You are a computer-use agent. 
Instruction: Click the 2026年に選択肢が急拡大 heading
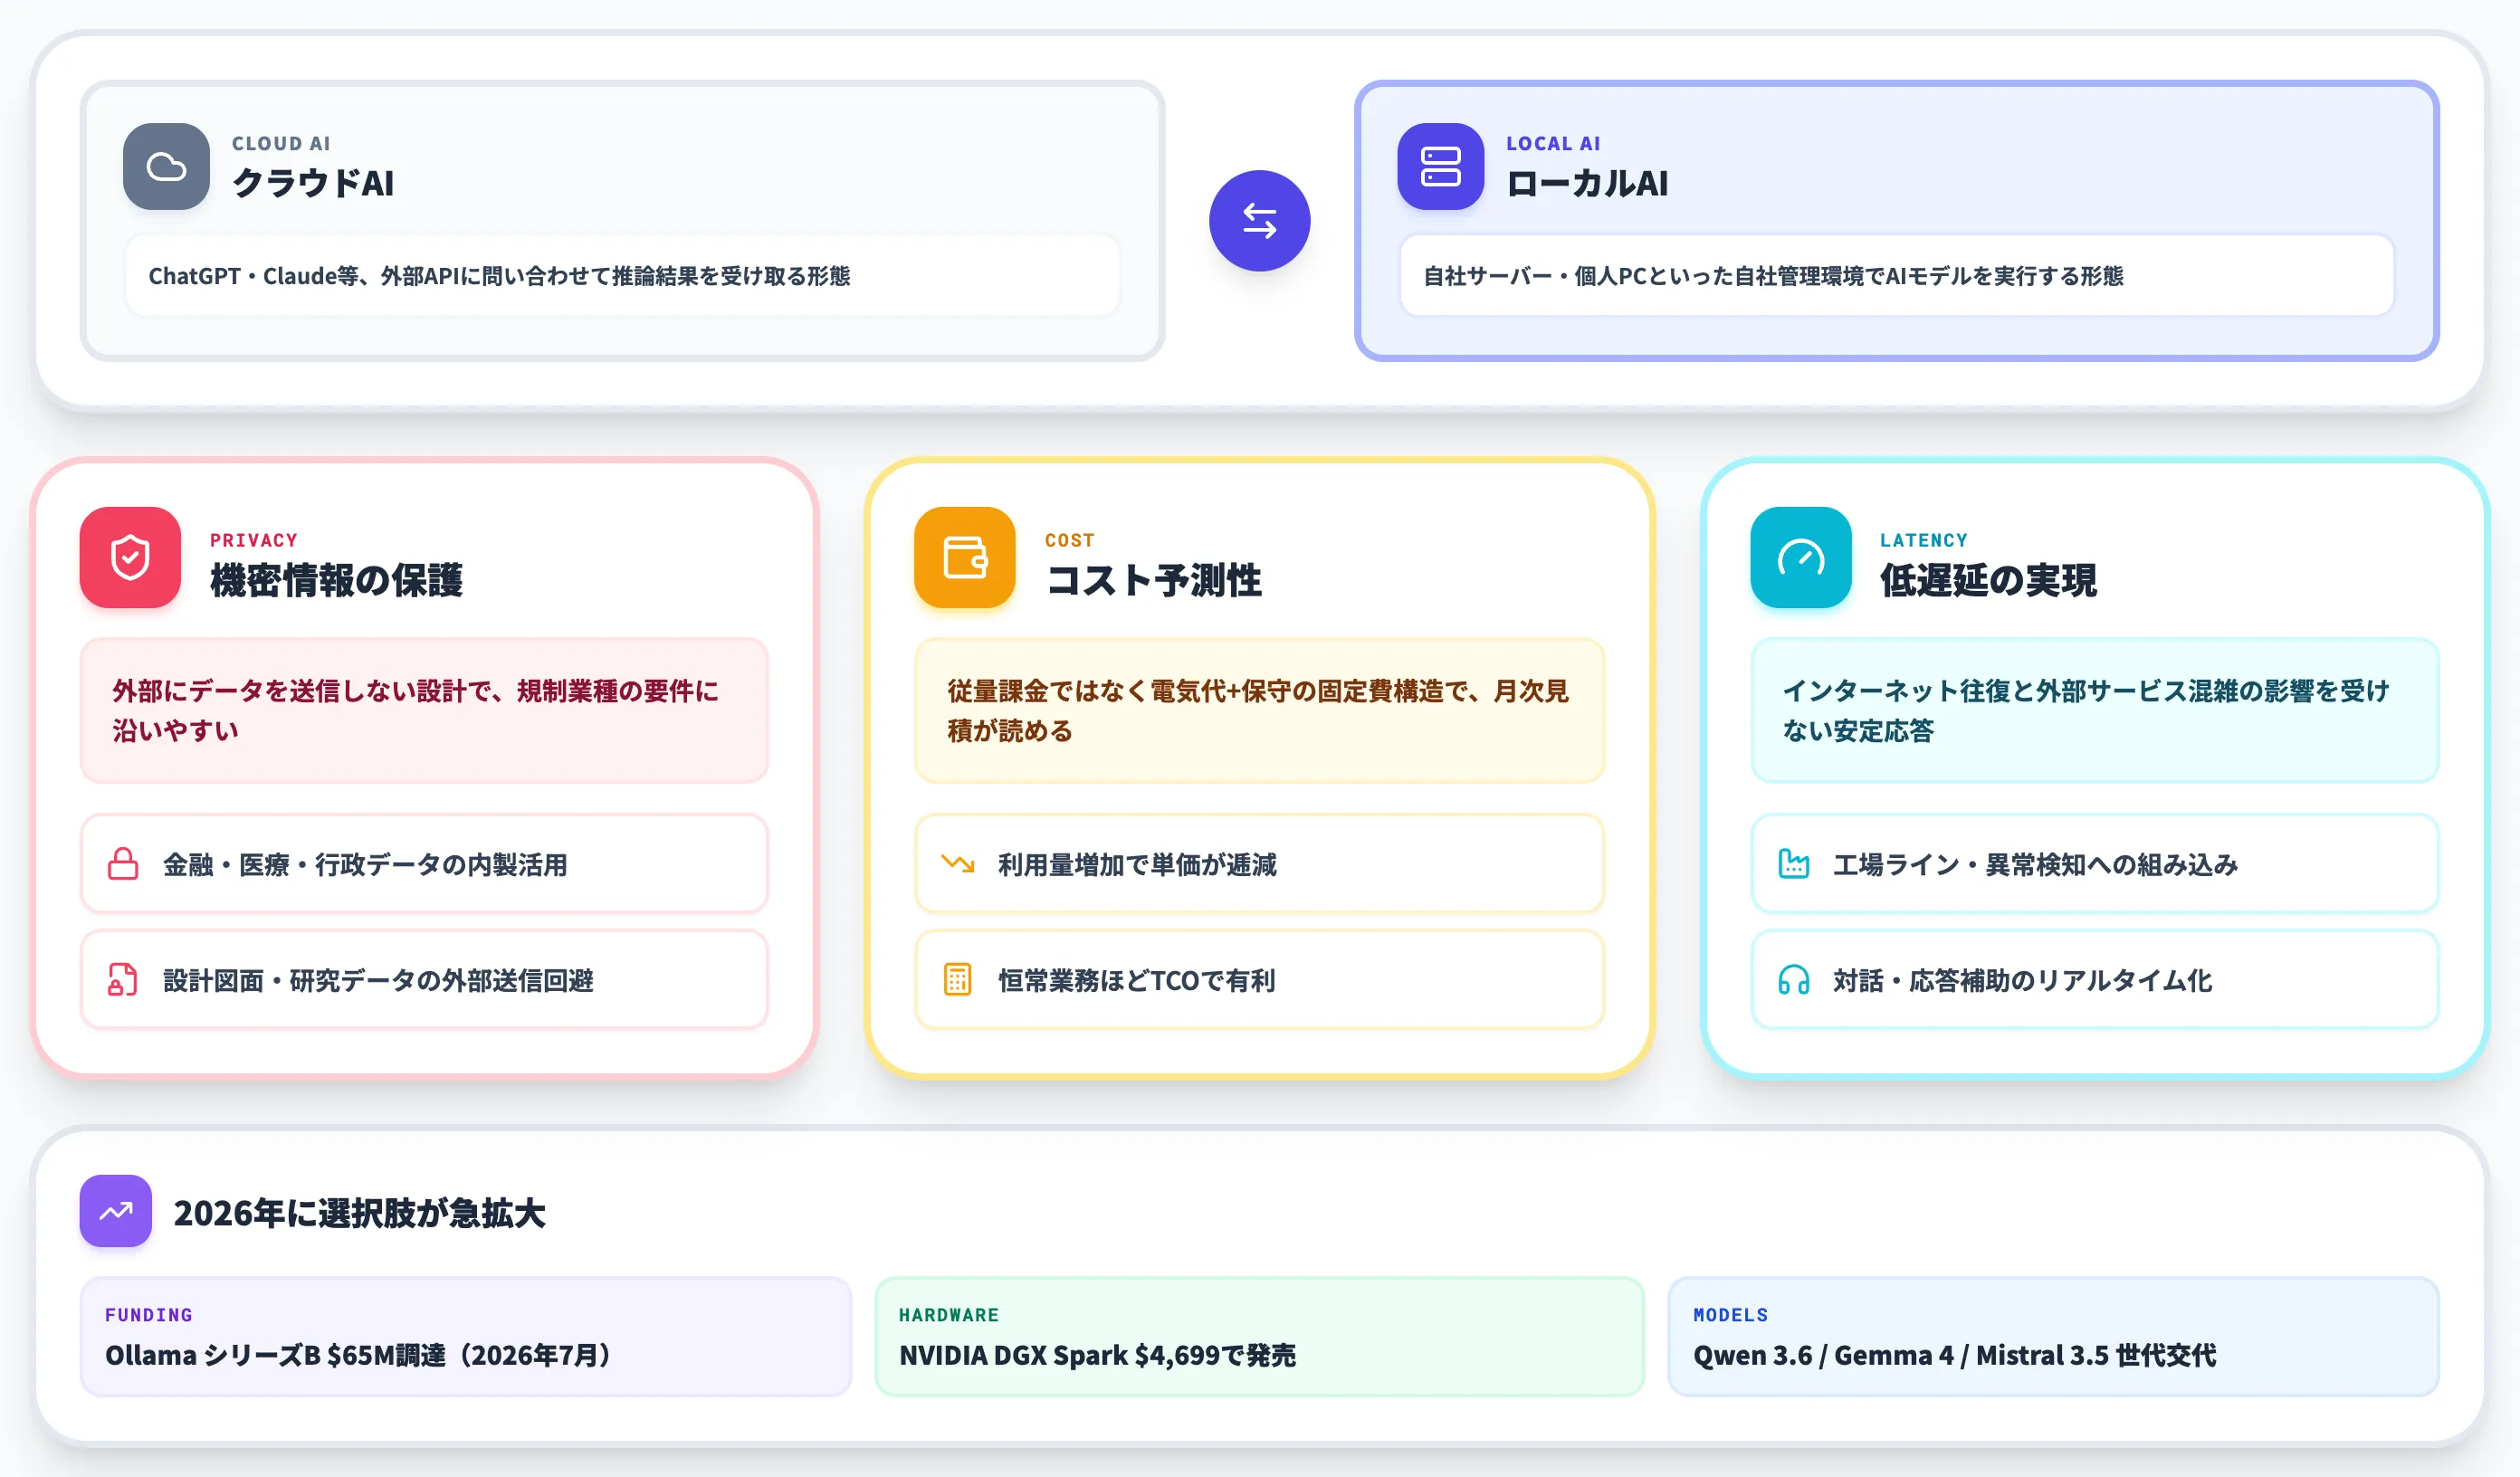(359, 1213)
